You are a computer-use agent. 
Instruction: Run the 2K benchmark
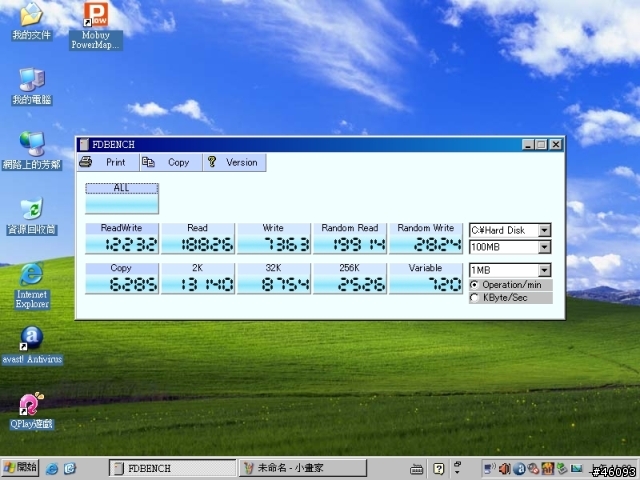click(x=198, y=278)
